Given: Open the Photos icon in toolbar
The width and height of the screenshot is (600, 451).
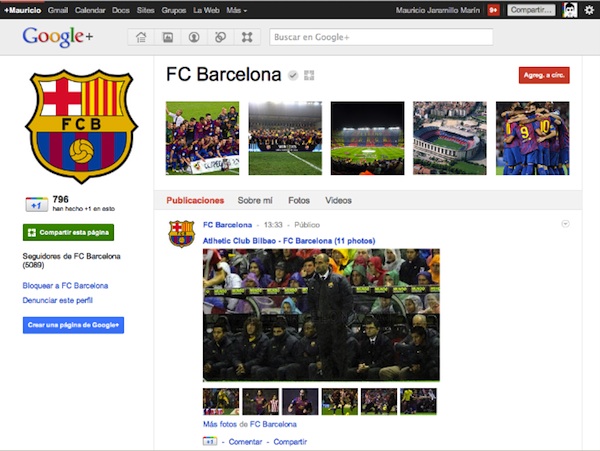Looking at the screenshot, I should pos(168,37).
